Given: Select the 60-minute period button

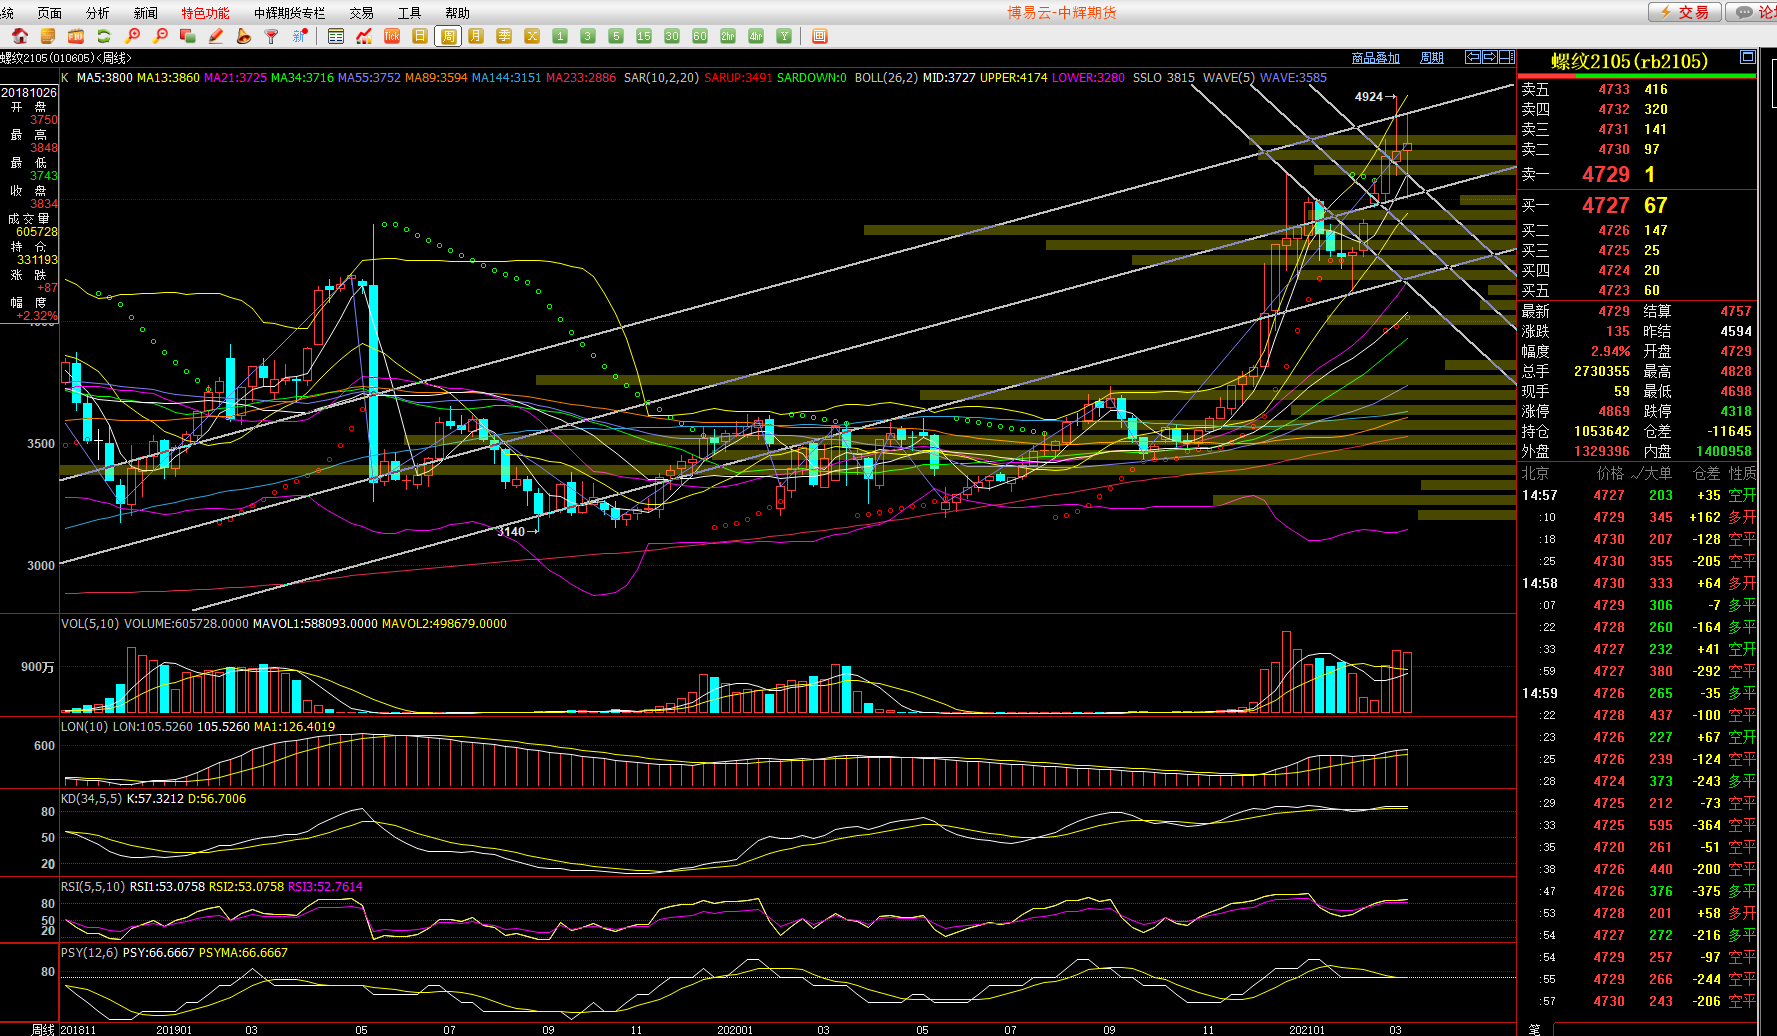Looking at the screenshot, I should coord(700,36).
